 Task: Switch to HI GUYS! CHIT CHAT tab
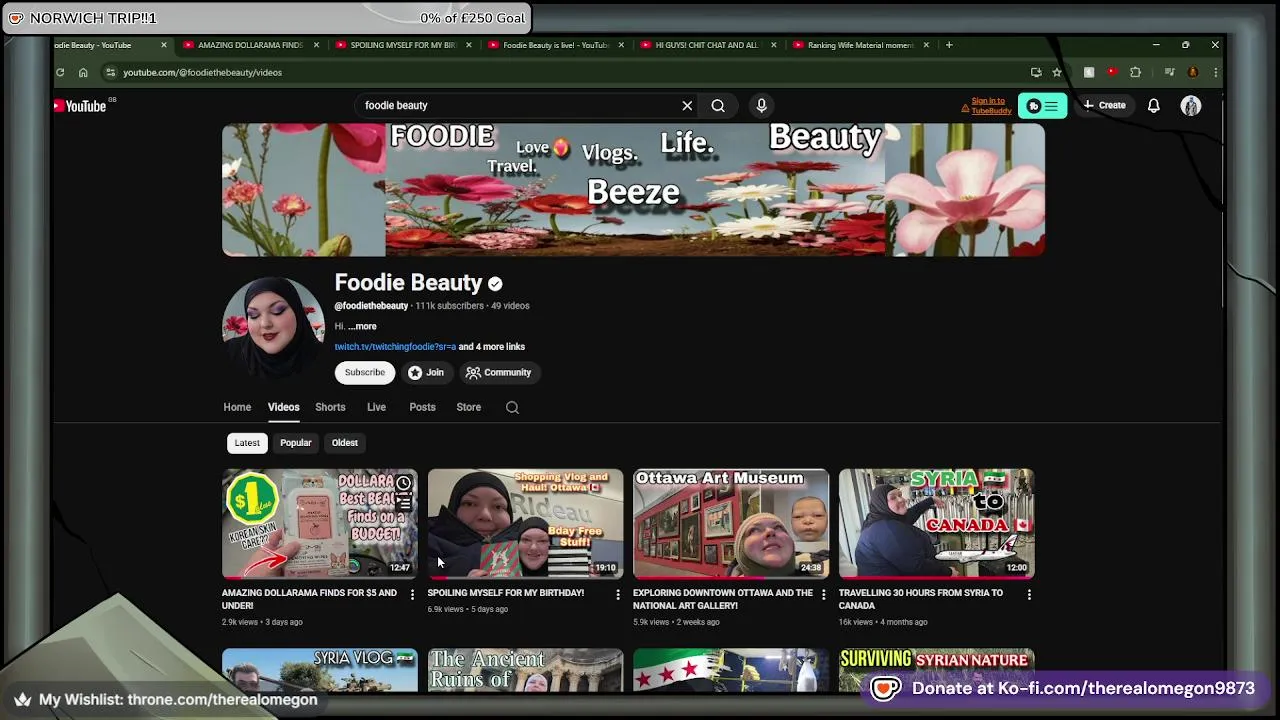pyautogui.click(x=707, y=45)
